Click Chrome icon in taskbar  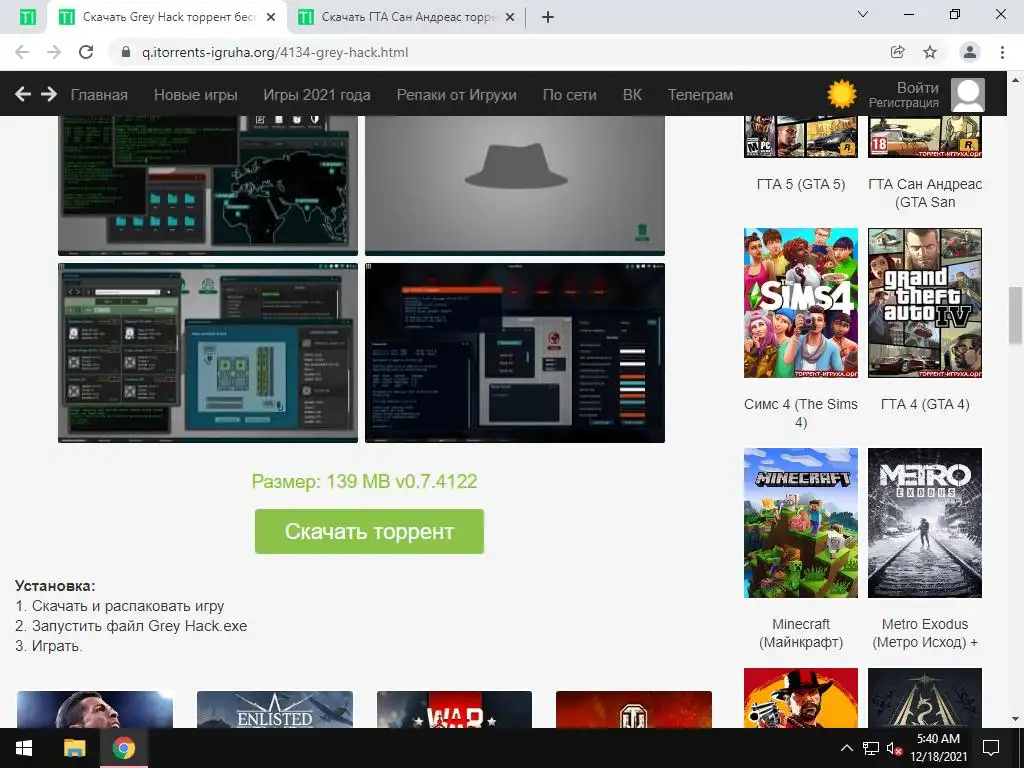click(x=123, y=748)
